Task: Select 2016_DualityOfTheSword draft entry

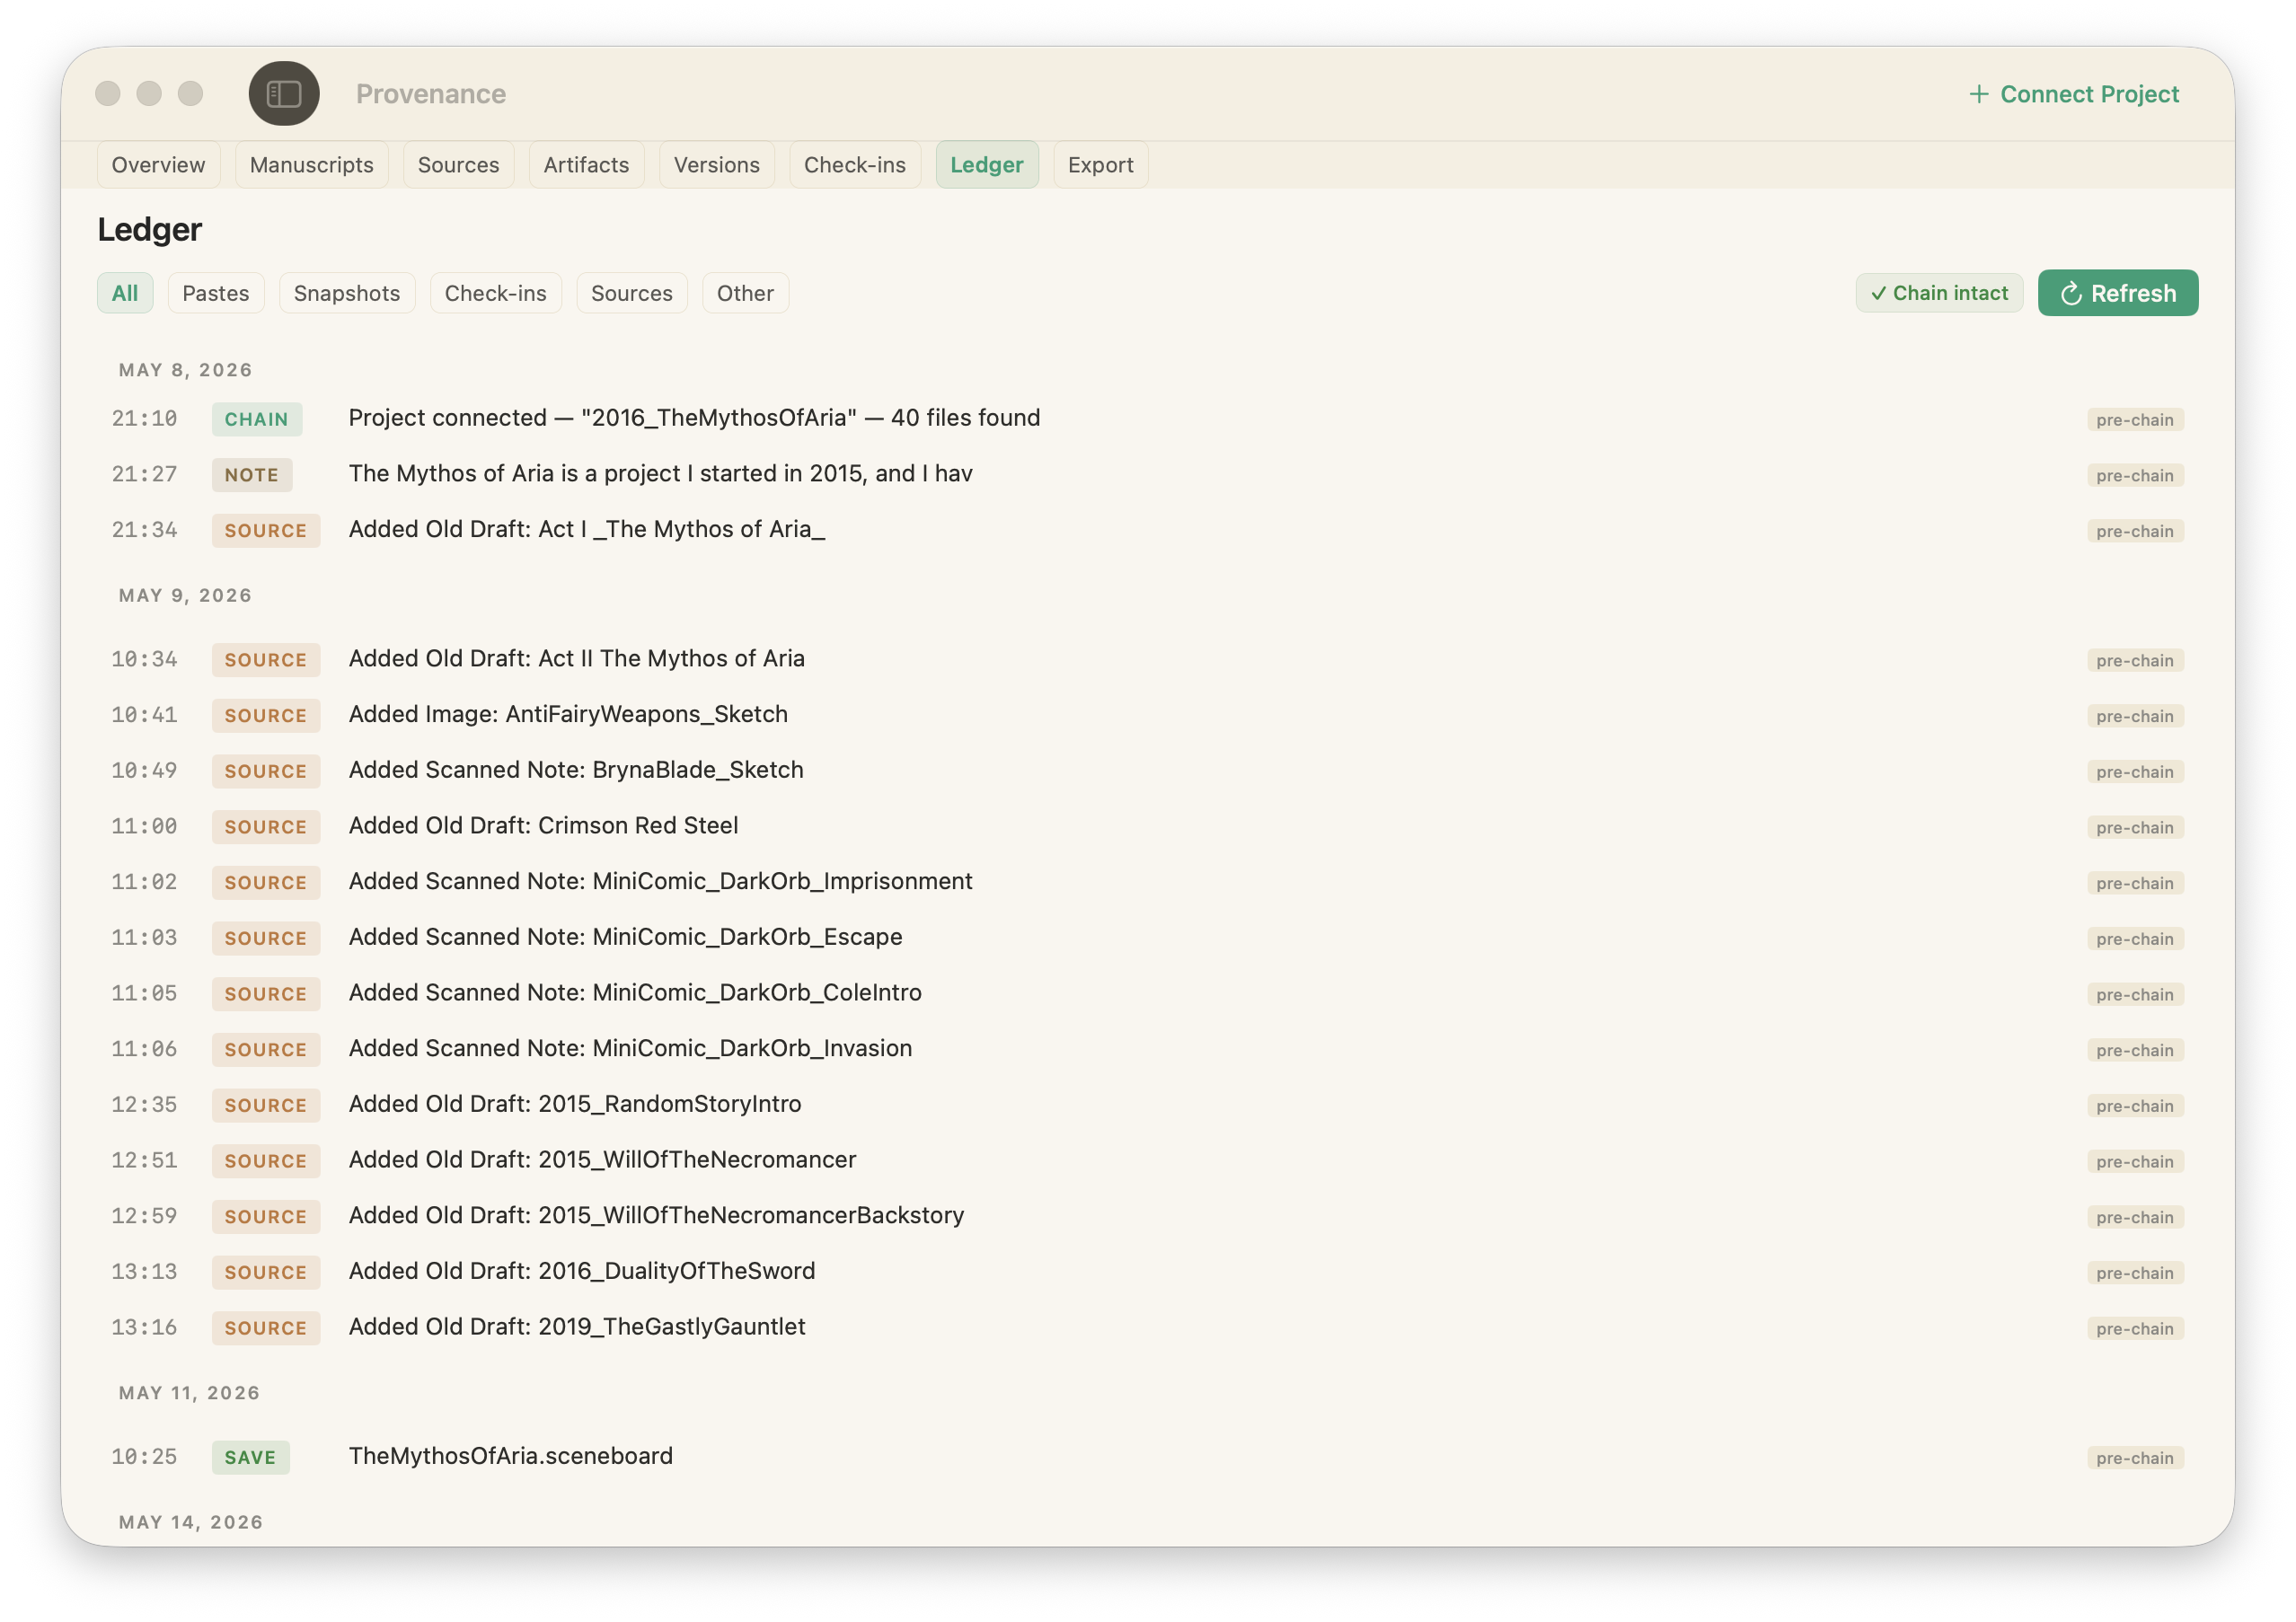Action: (1147, 1271)
